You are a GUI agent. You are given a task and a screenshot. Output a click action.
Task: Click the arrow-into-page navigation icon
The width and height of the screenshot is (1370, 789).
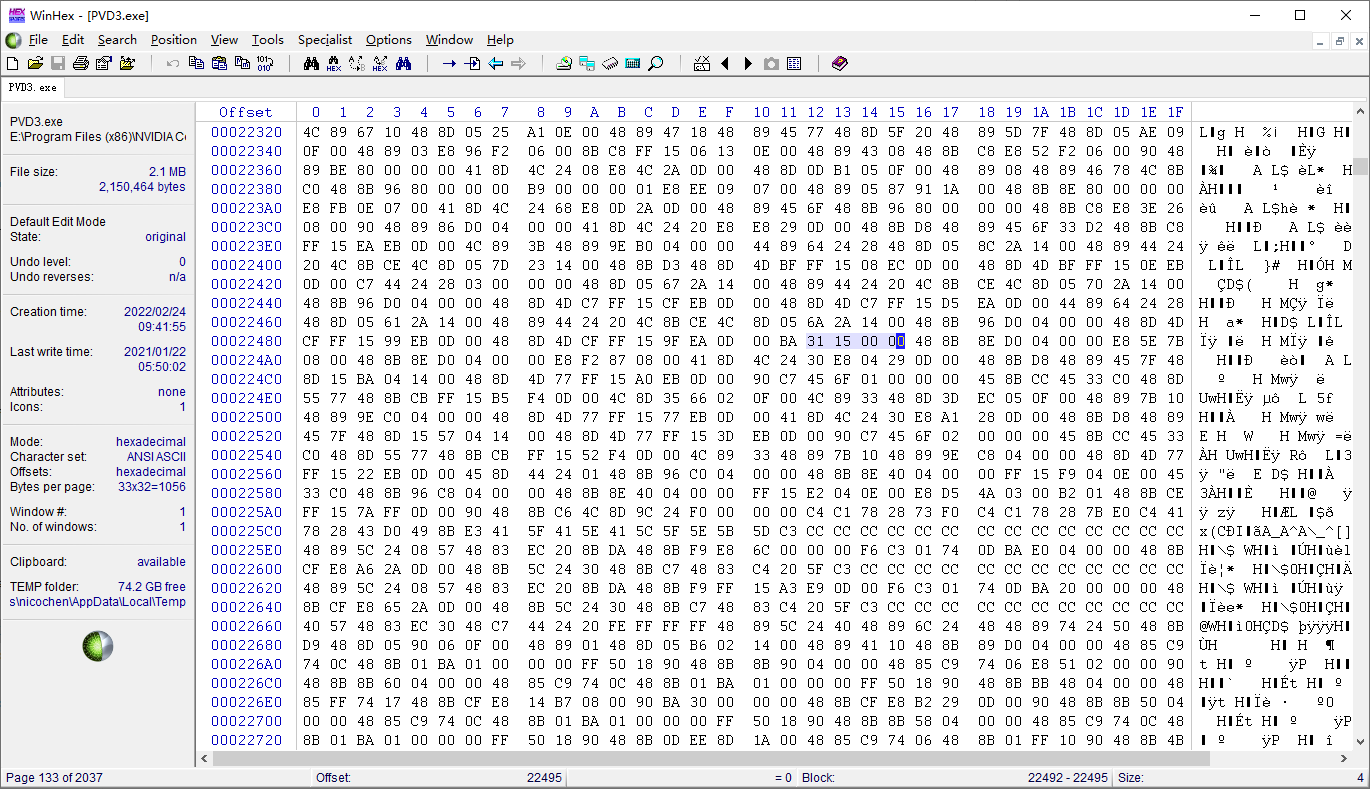pos(472,63)
